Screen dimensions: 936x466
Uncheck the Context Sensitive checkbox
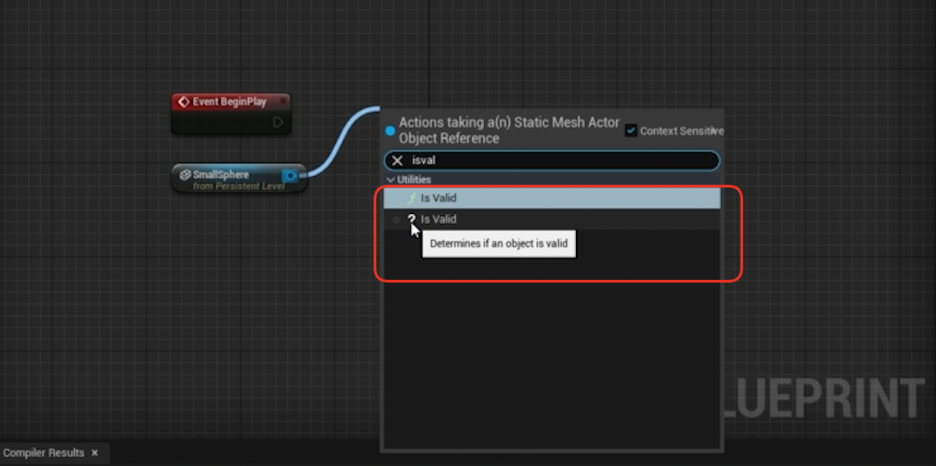click(631, 130)
